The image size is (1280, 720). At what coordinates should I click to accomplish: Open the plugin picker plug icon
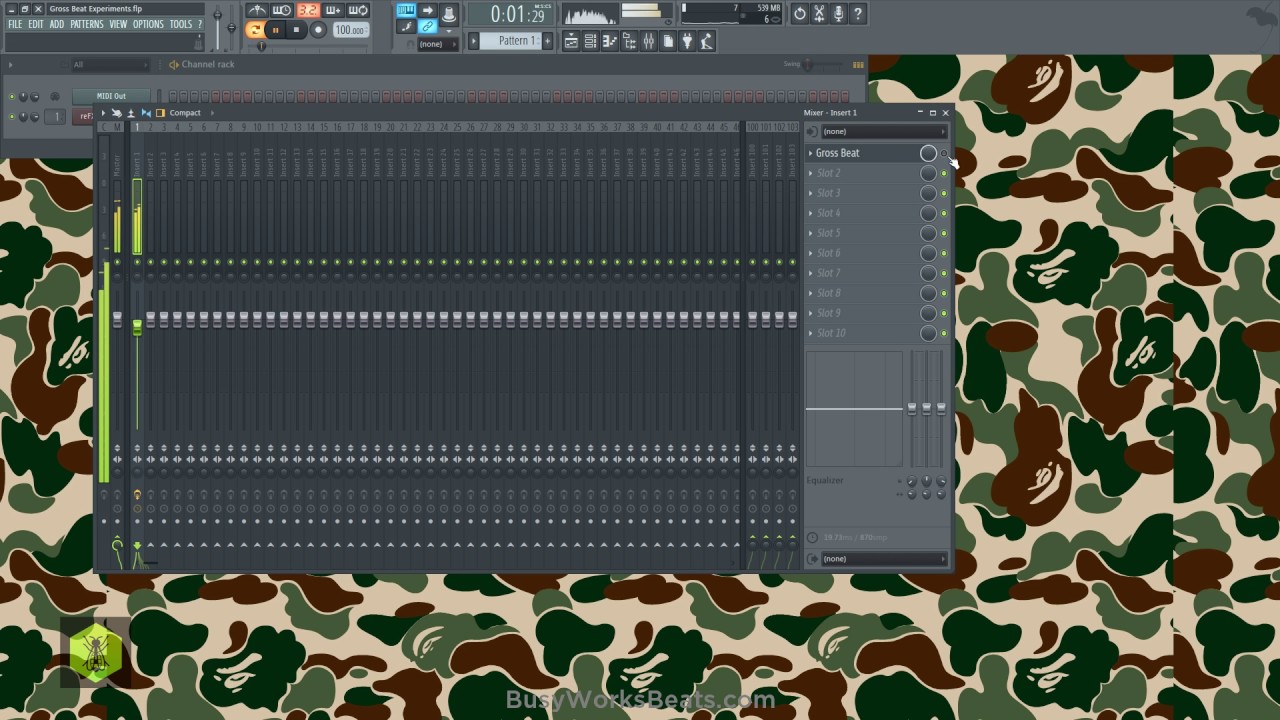tap(687, 41)
